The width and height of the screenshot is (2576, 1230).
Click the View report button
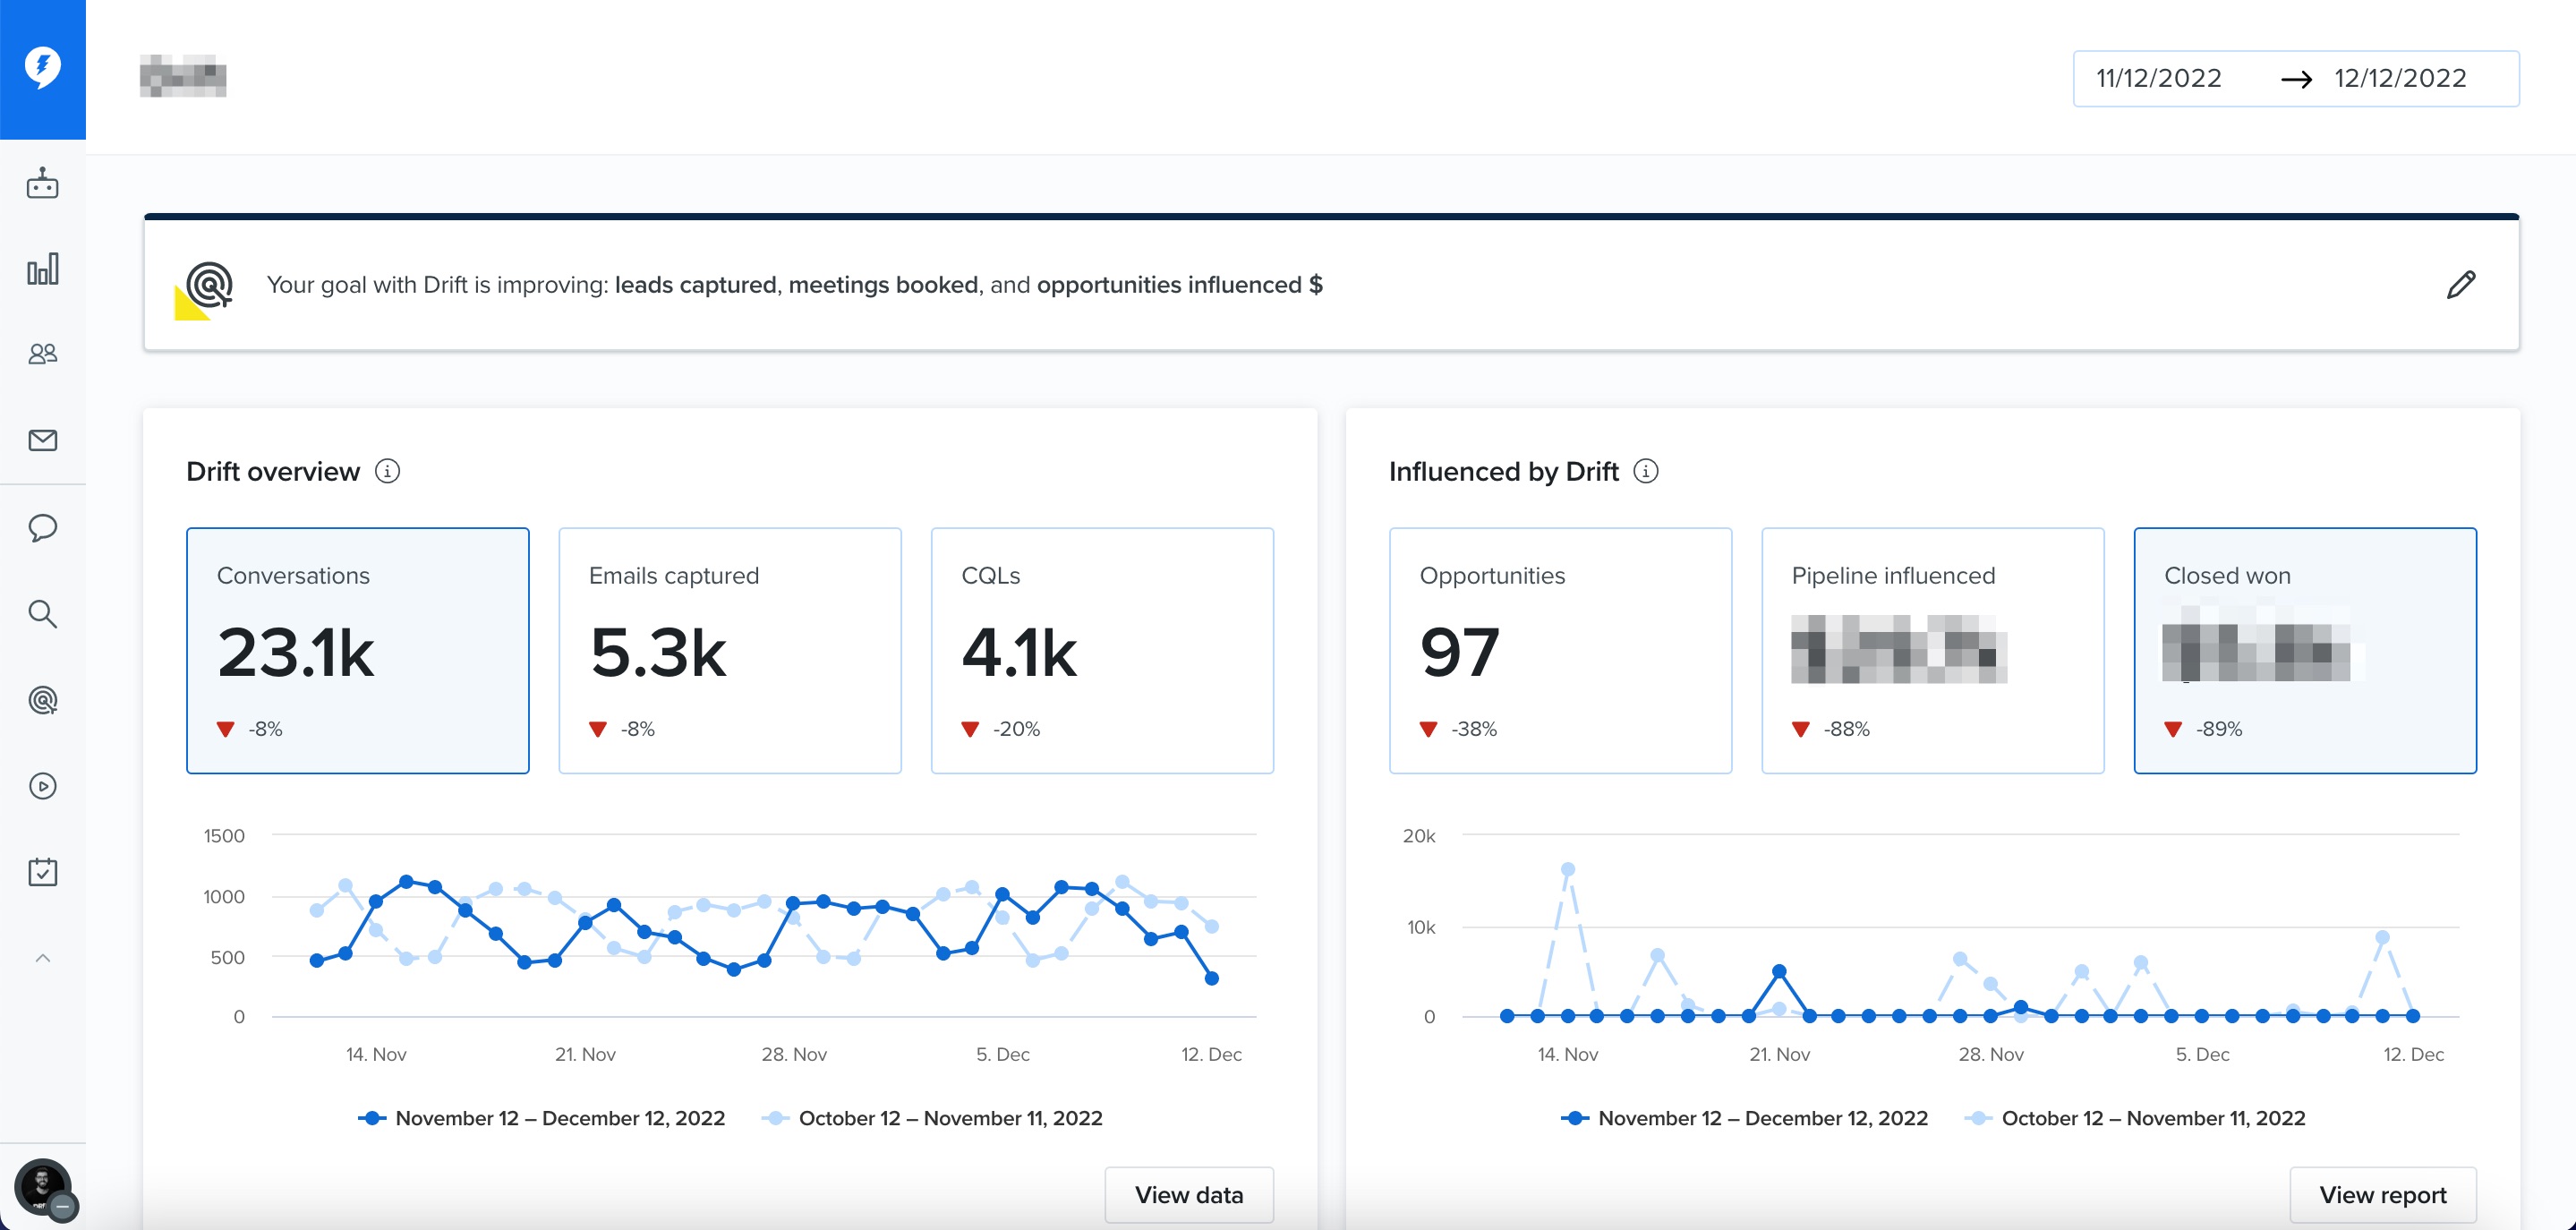click(2383, 1195)
